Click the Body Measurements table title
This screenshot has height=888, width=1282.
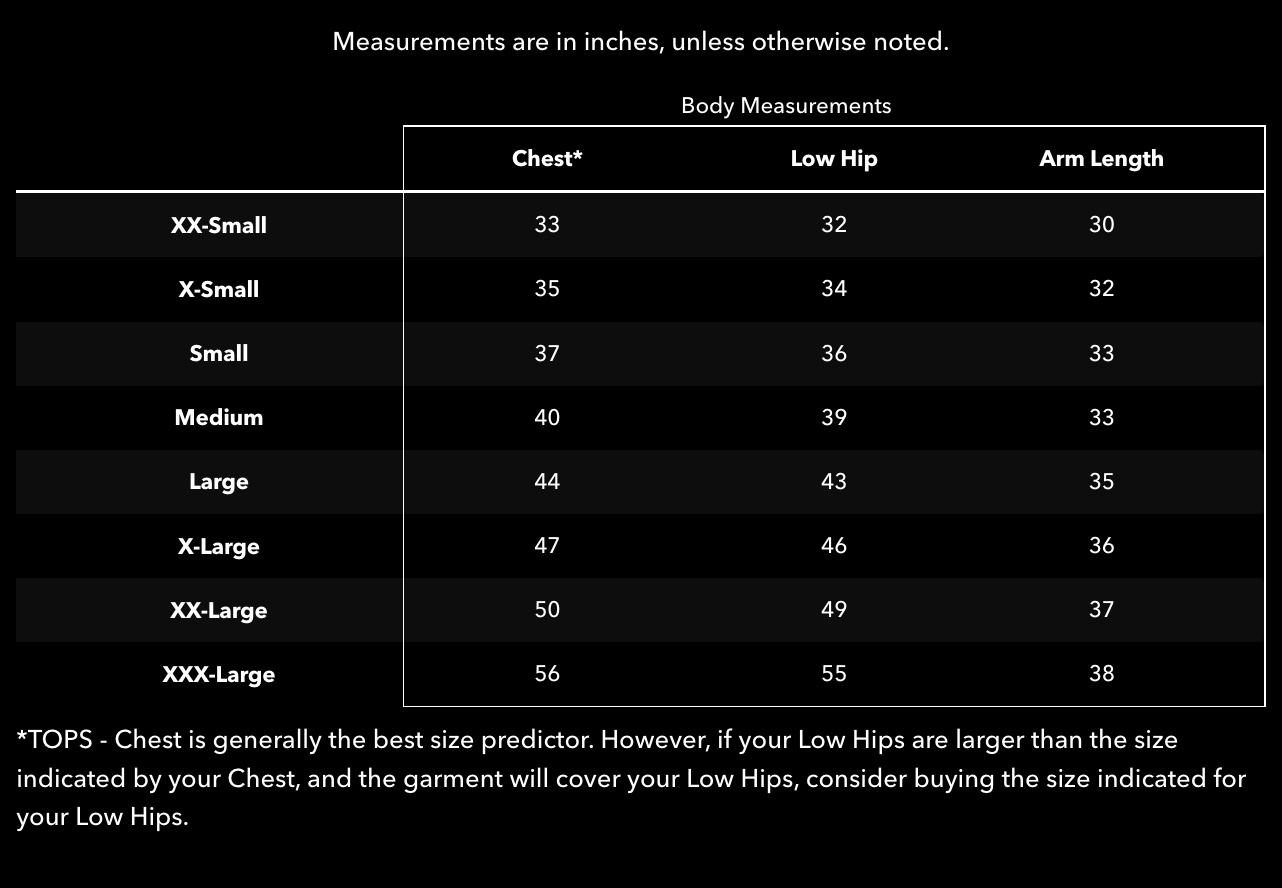coord(786,105)
